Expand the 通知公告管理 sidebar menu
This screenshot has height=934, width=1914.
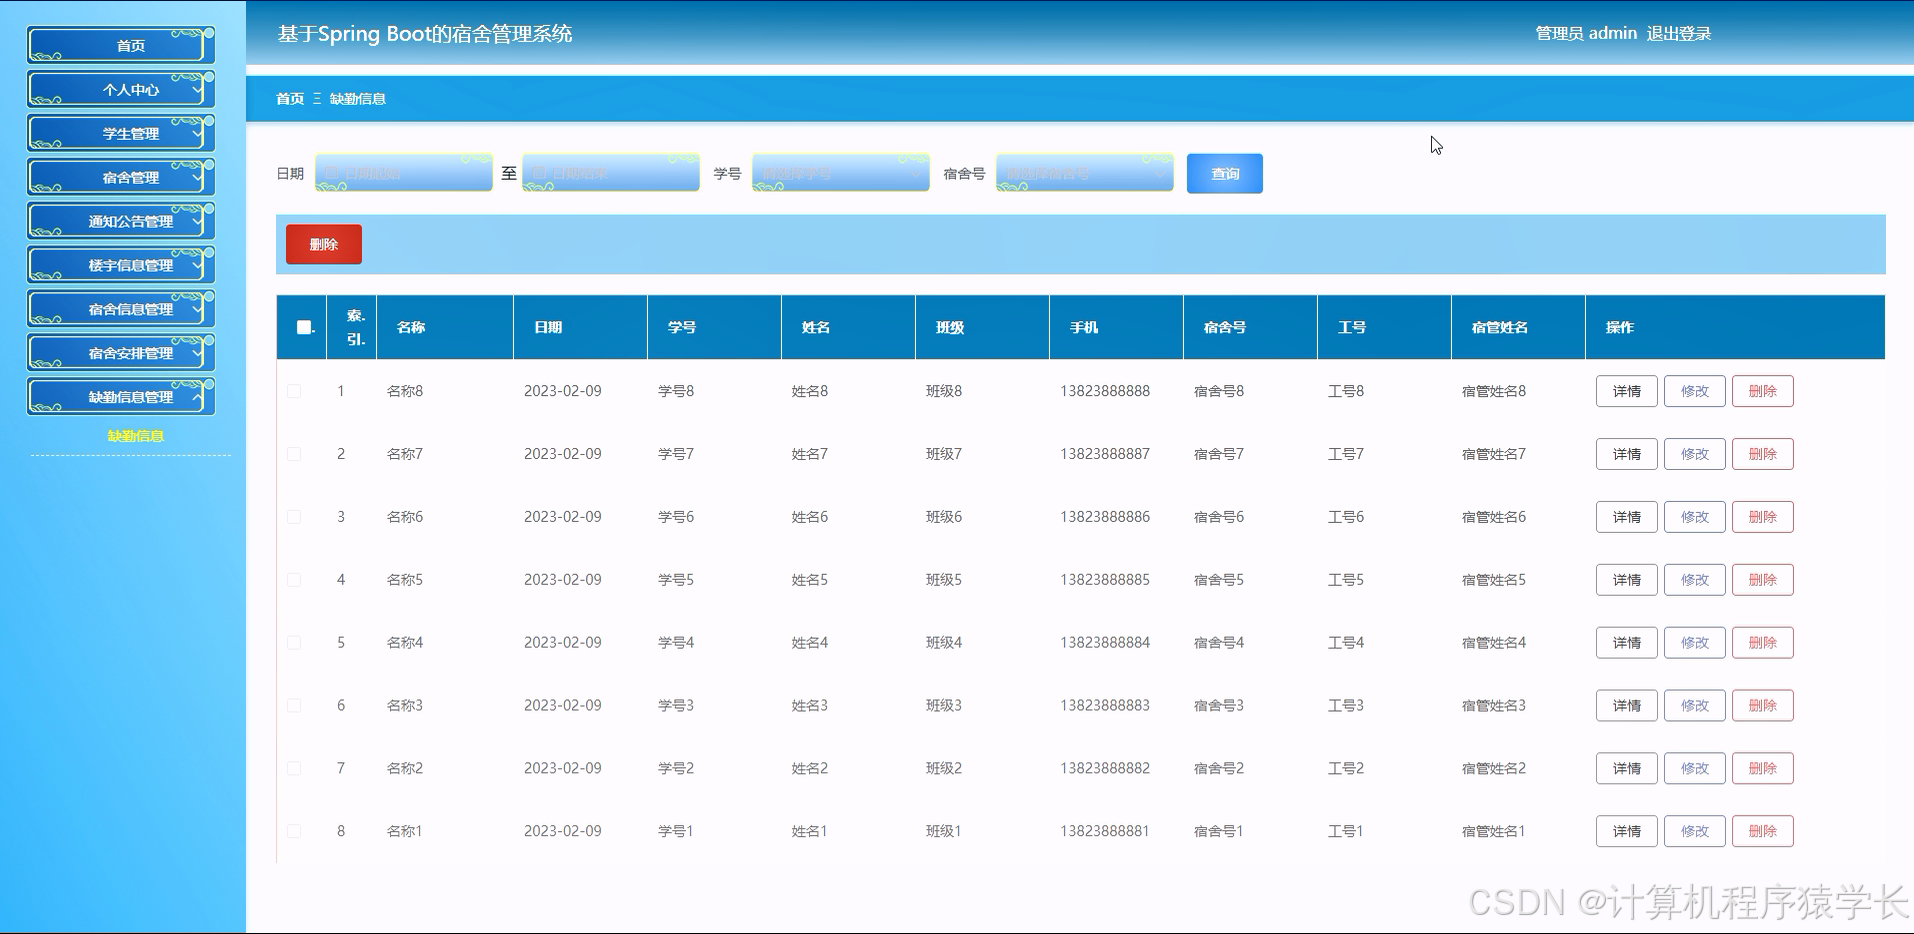point(121,221)
